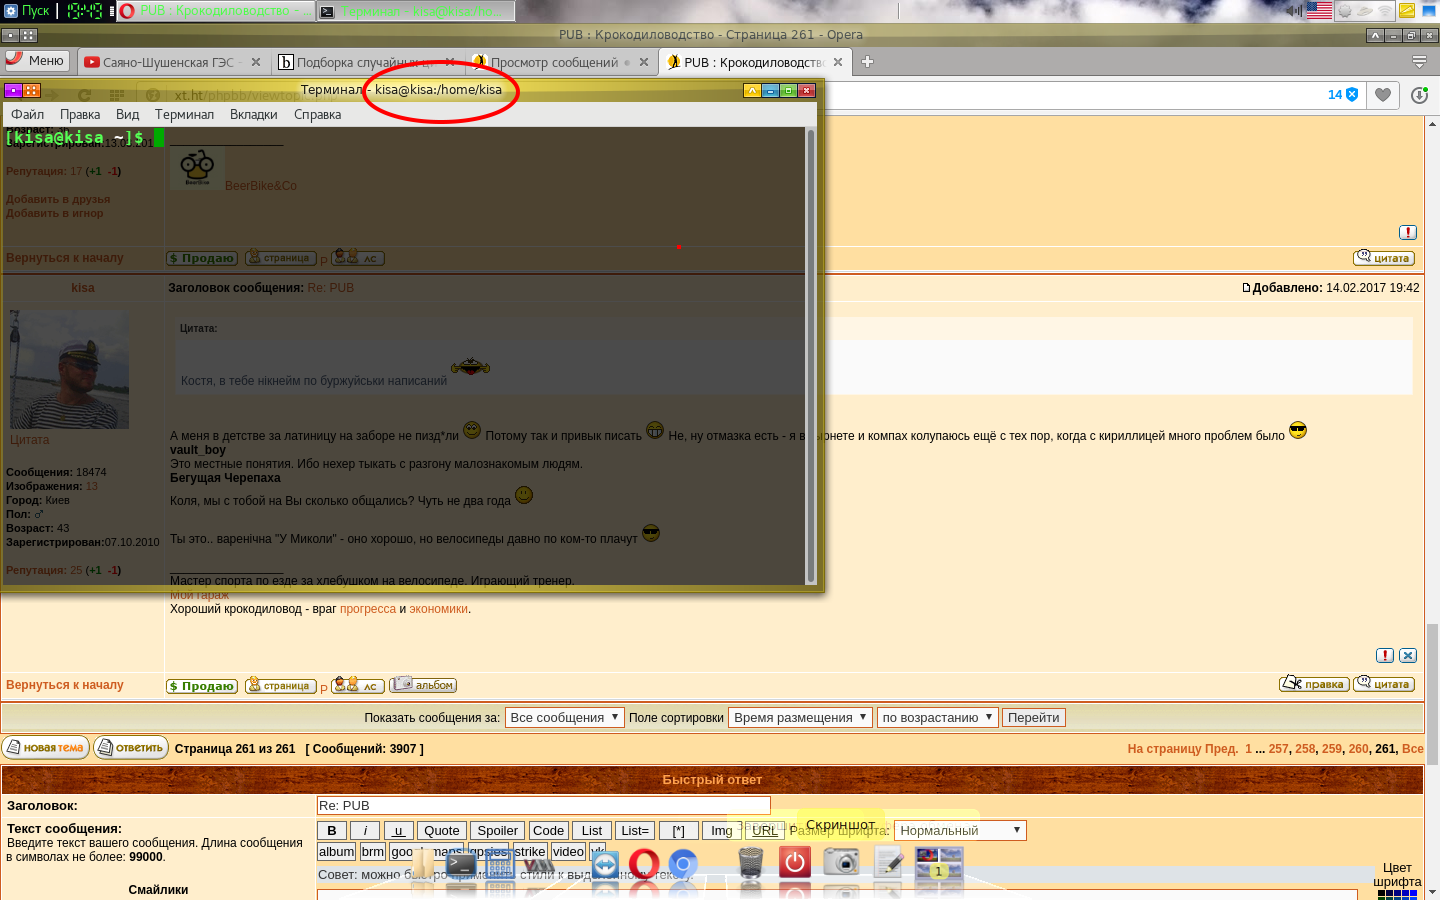Viewport: 1440px width, 900px height.
Task: Open the Opera downloads icon
Action: (1419, 95)
